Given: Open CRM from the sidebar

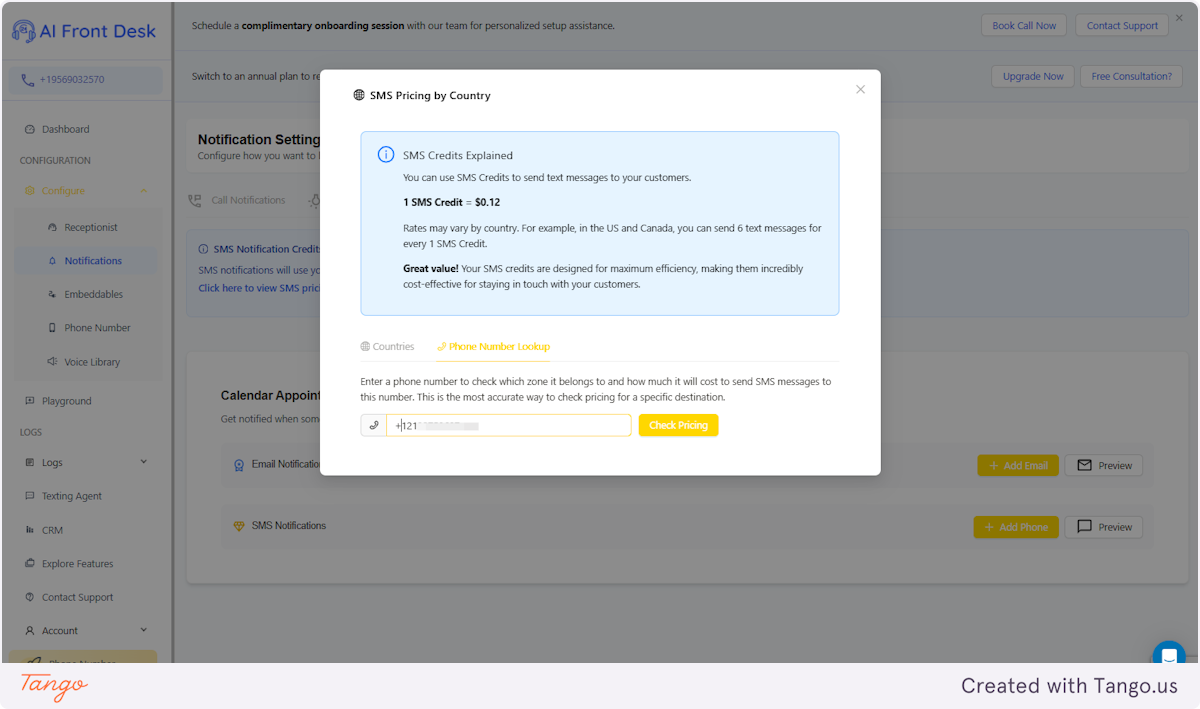Looking at the screenshot, I should (52, 530).
